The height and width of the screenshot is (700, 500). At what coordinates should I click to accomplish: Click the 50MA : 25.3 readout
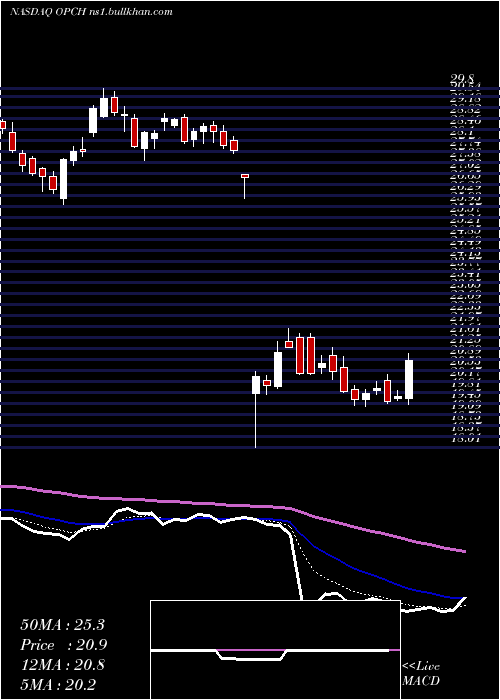pyautogui.click(x=62, y=625)
